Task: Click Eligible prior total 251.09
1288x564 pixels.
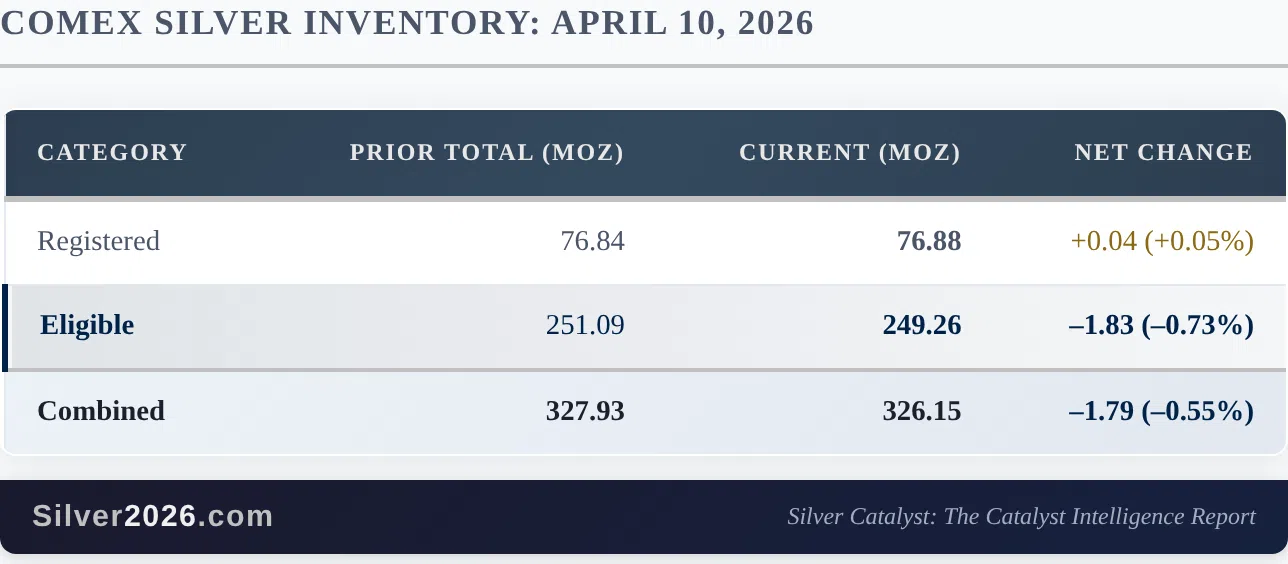Action: (x=585, y=325)
